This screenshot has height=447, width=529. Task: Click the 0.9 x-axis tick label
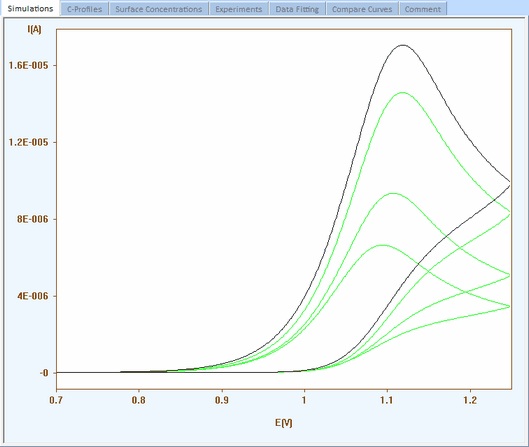pos(221,400)
